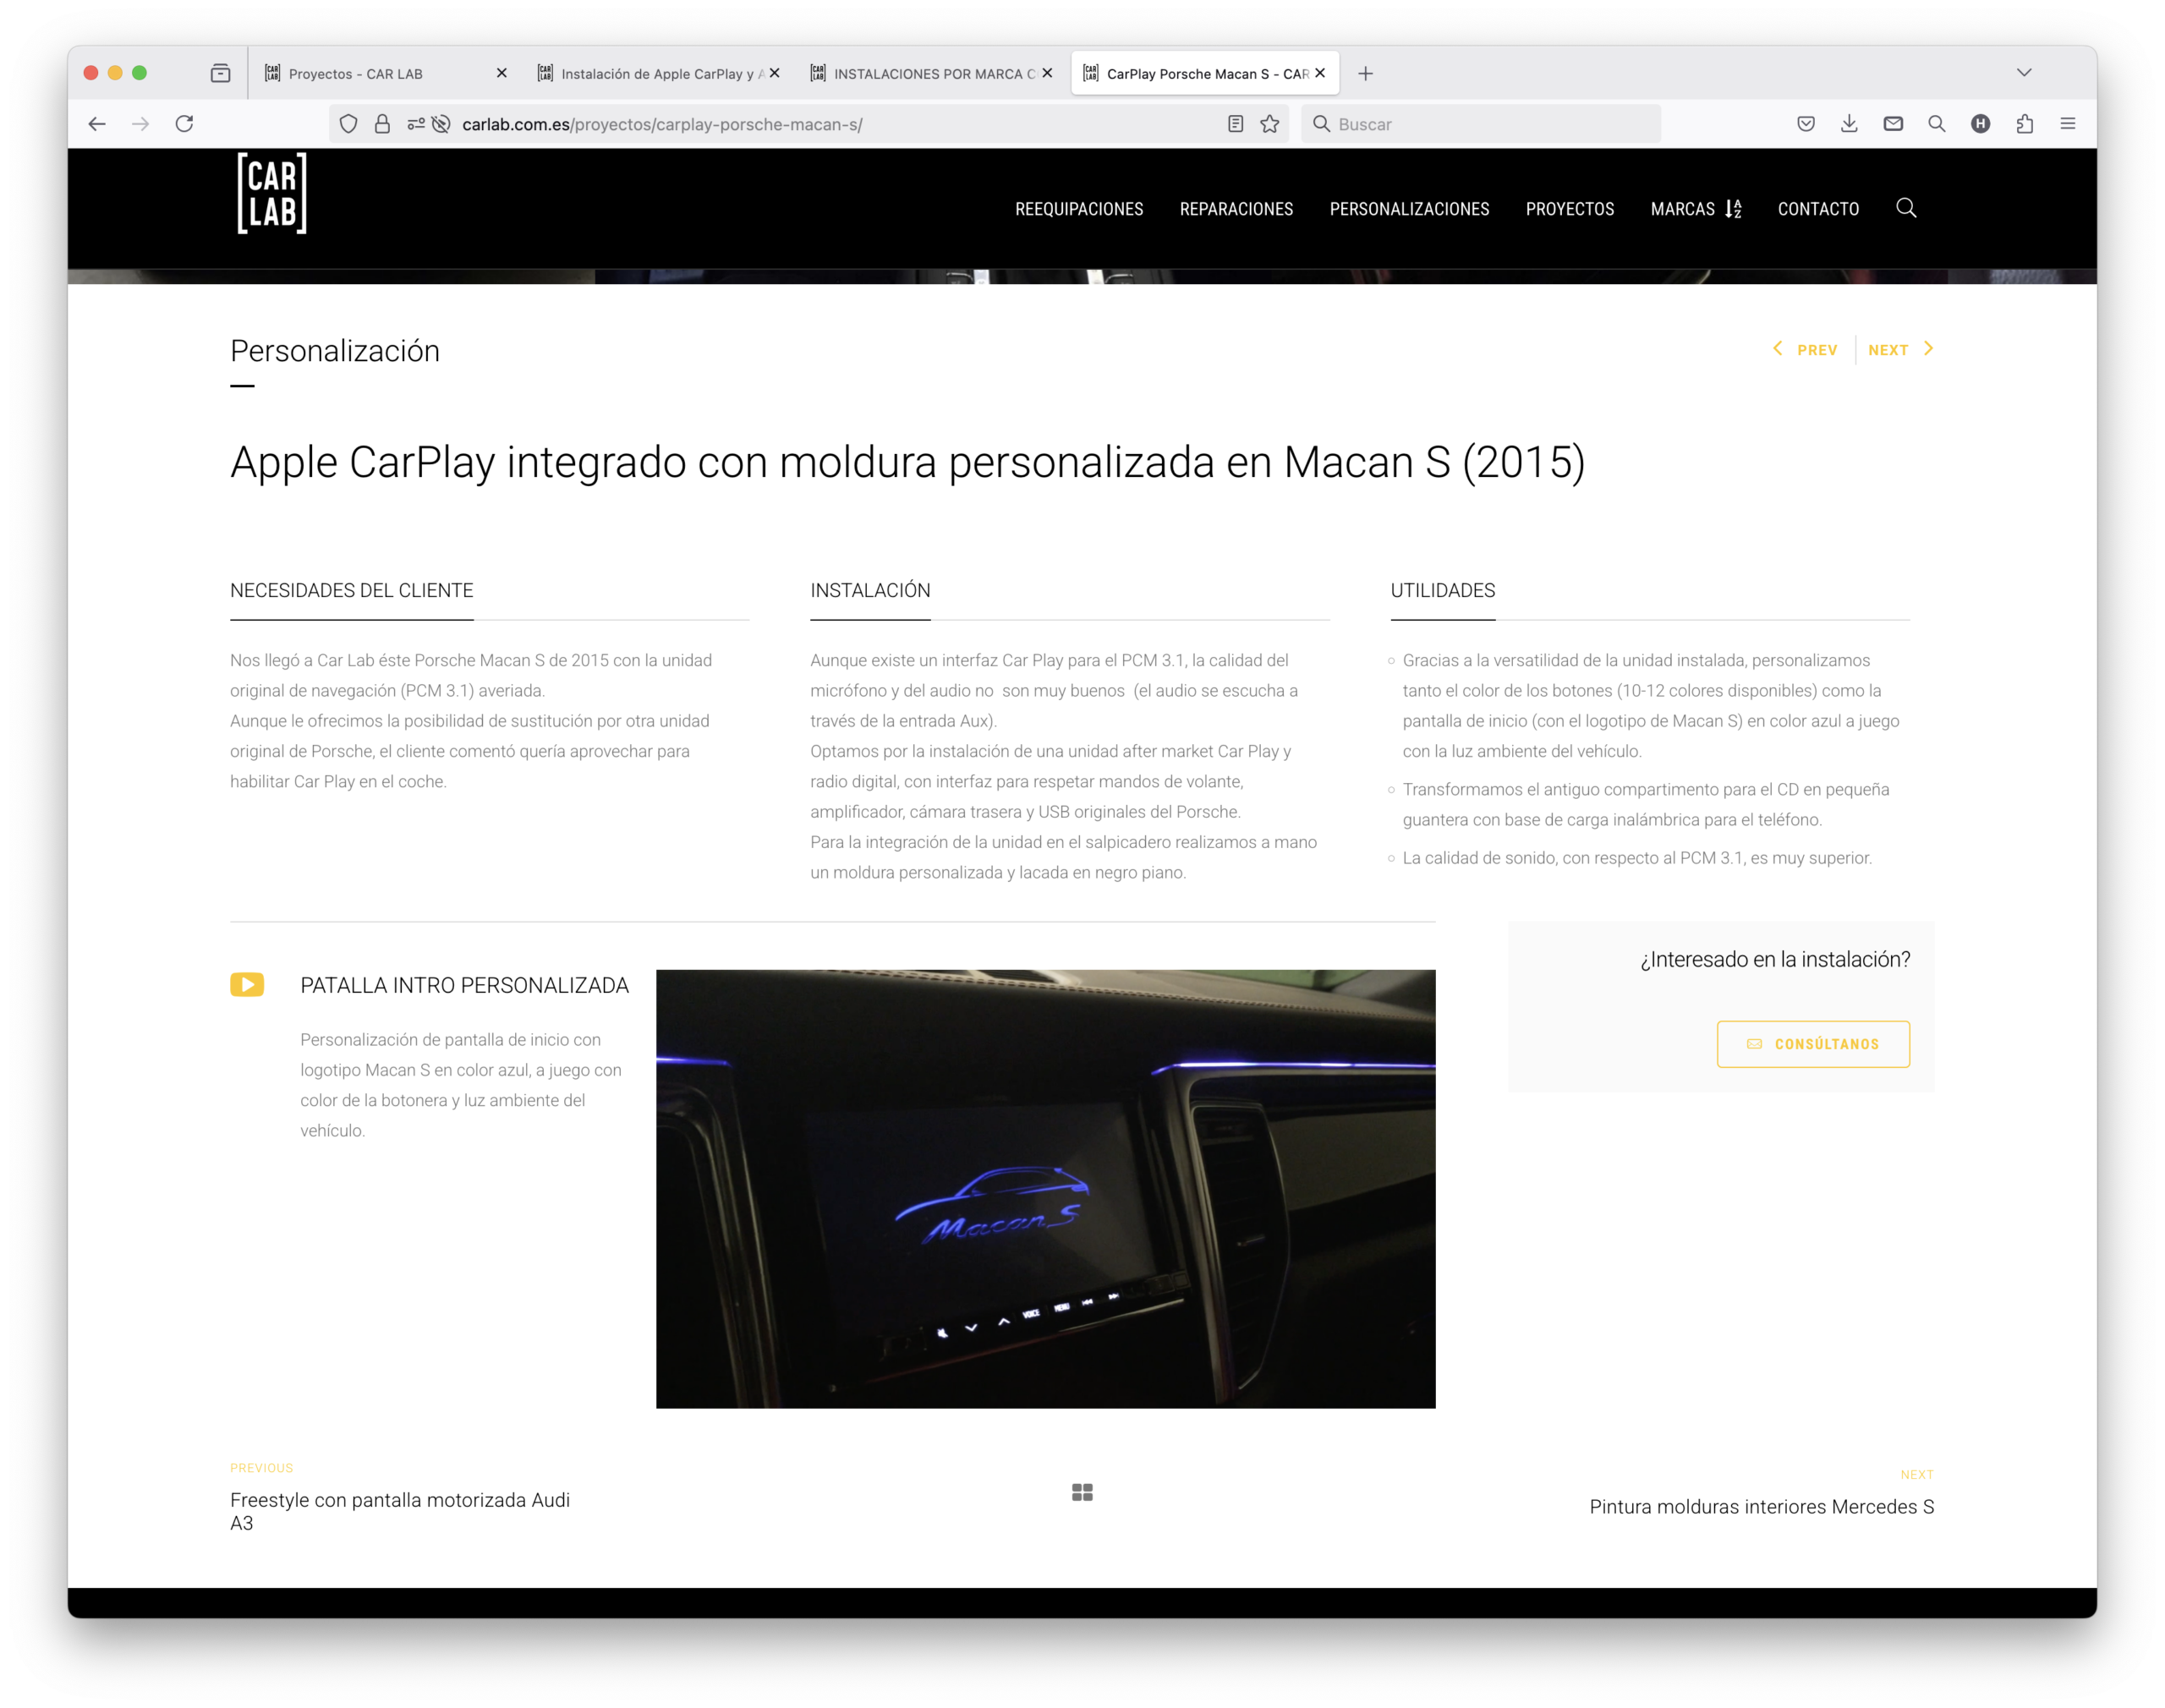2165x1708 pixels.
Task: Expand the list all tabs chevron
Action: point(2023,73)
